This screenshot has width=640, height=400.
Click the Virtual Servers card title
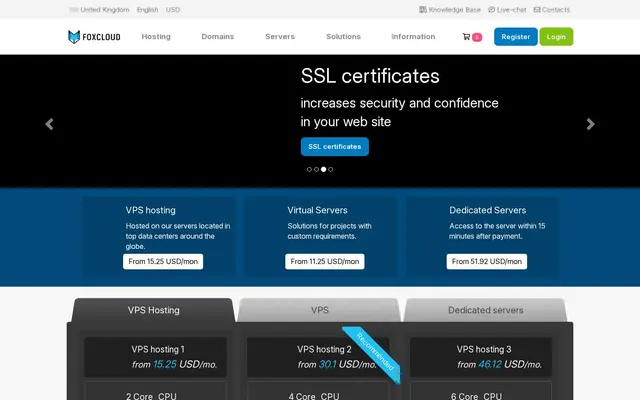click(x=317, y=210)
